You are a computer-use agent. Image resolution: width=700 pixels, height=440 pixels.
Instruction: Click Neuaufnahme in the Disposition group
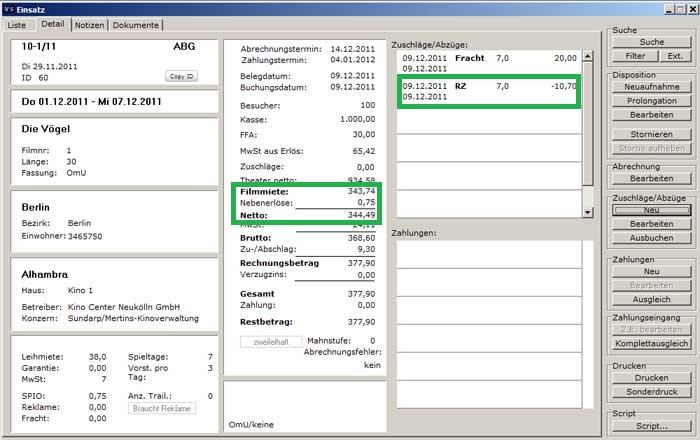click(x=651, y=88)
